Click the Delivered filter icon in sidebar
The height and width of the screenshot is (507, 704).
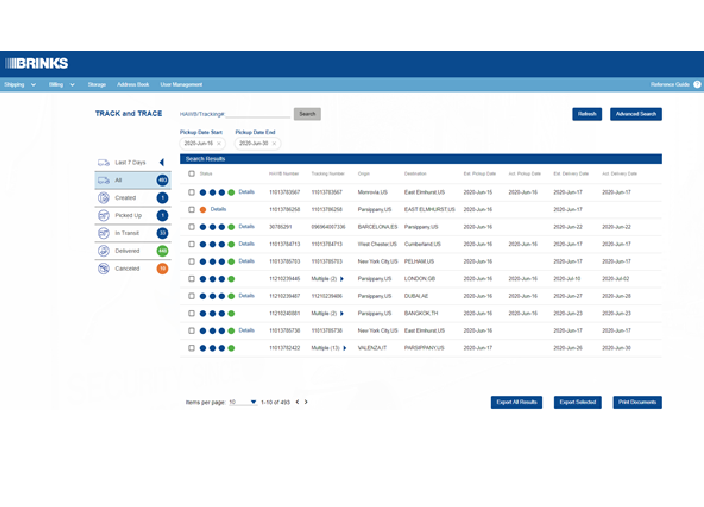tap(104, 251)
